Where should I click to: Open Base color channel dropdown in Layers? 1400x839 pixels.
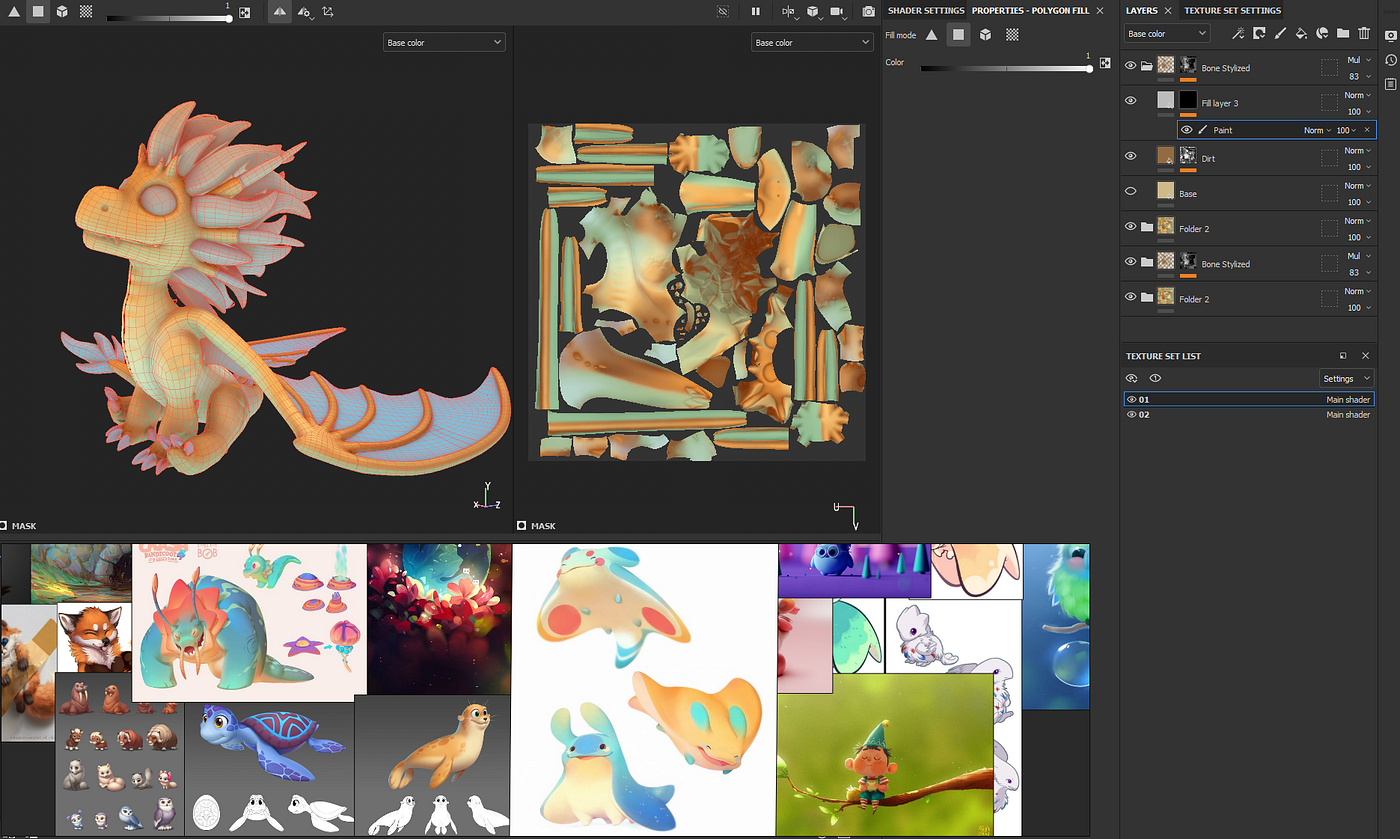tap(1166, 34)
